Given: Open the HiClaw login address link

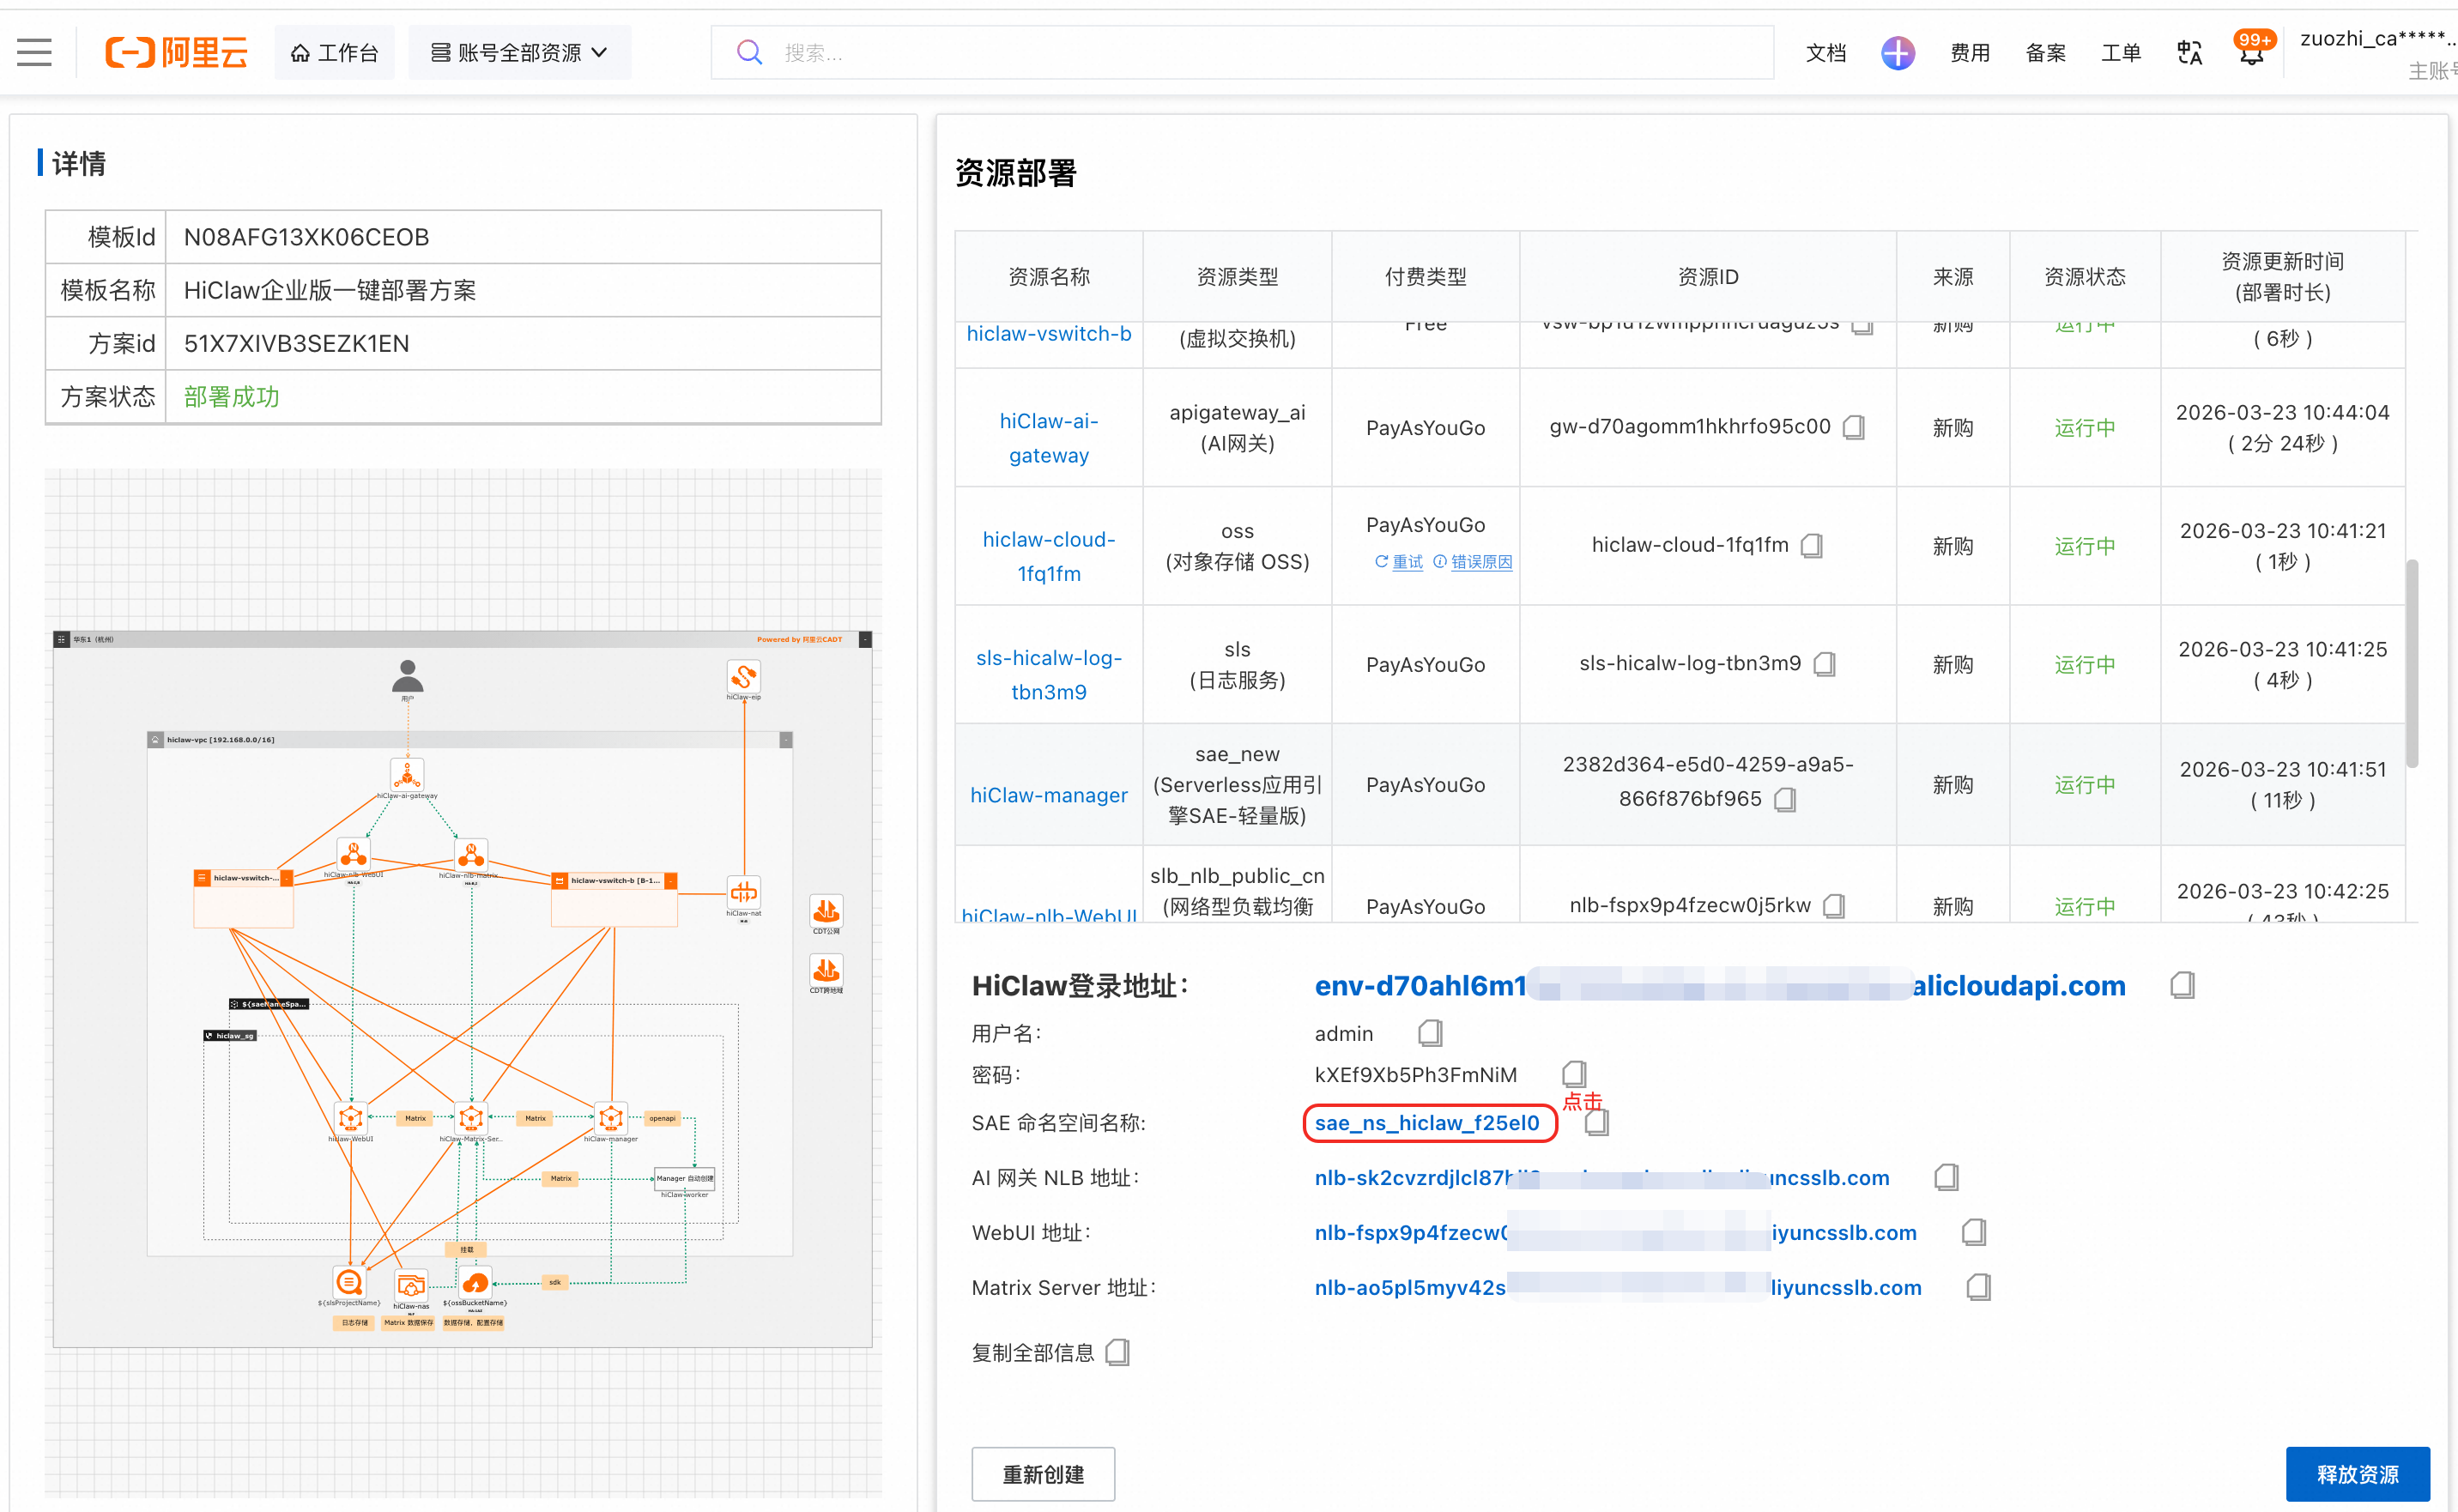Looking at the screenshot, I should tap(1720, 986).
